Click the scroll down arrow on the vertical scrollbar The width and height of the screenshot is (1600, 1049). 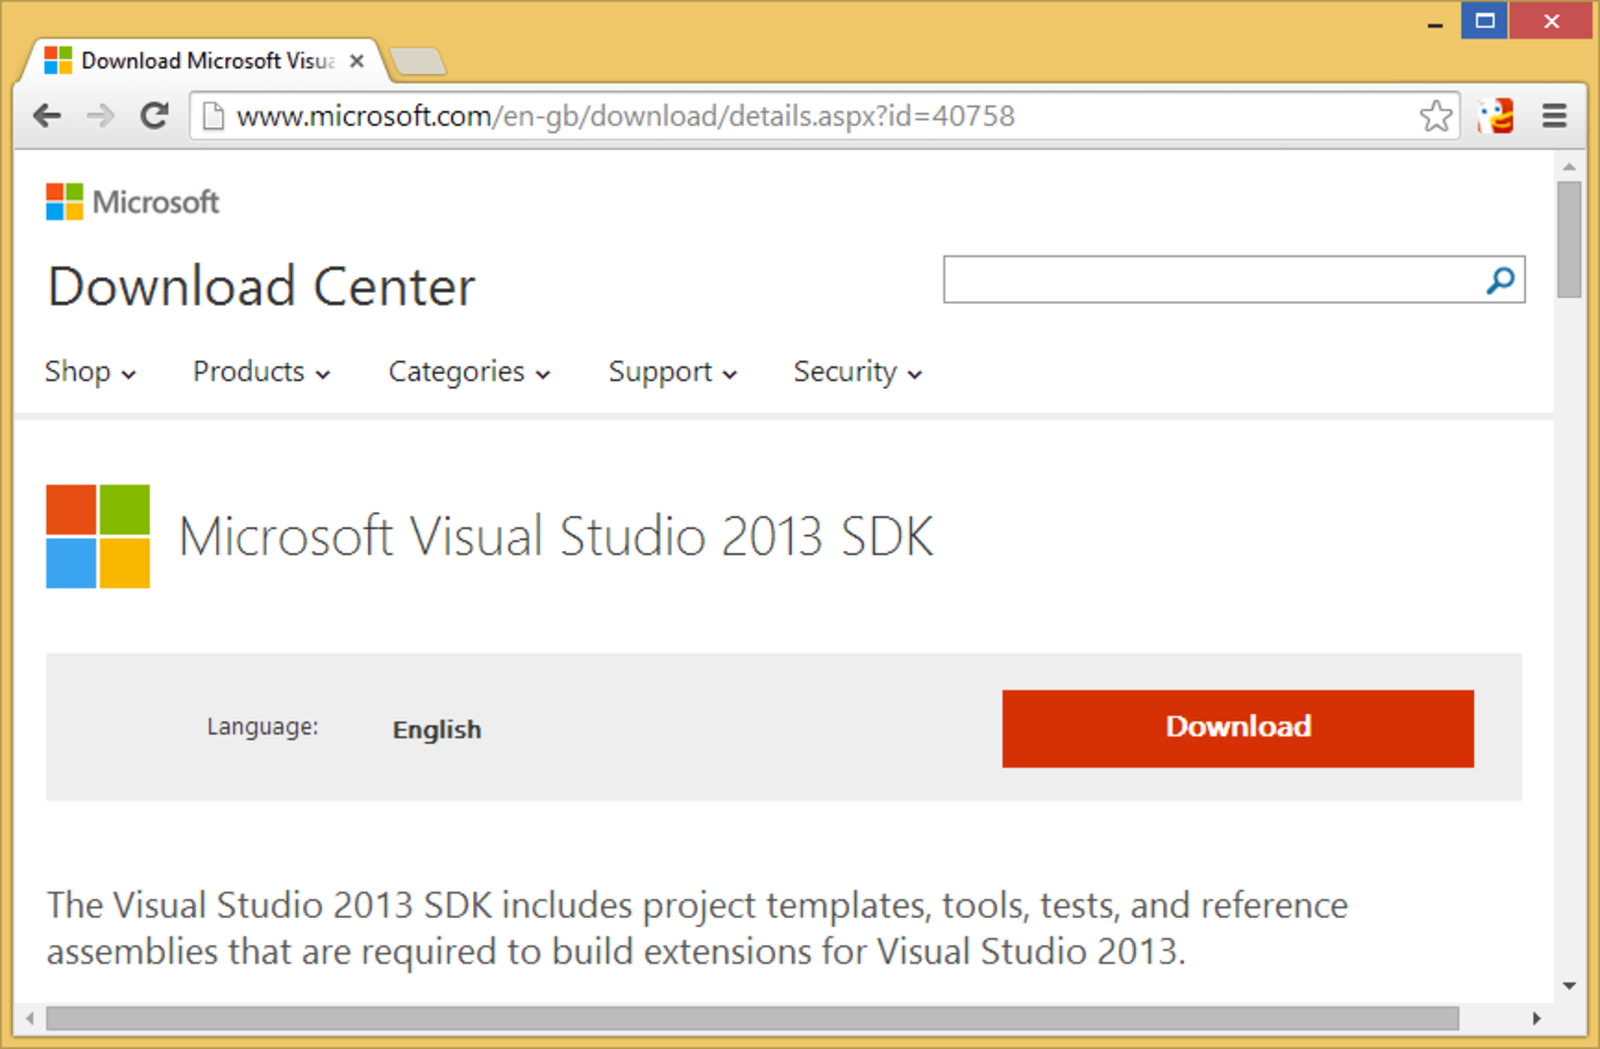click(x=1569, y=986)
